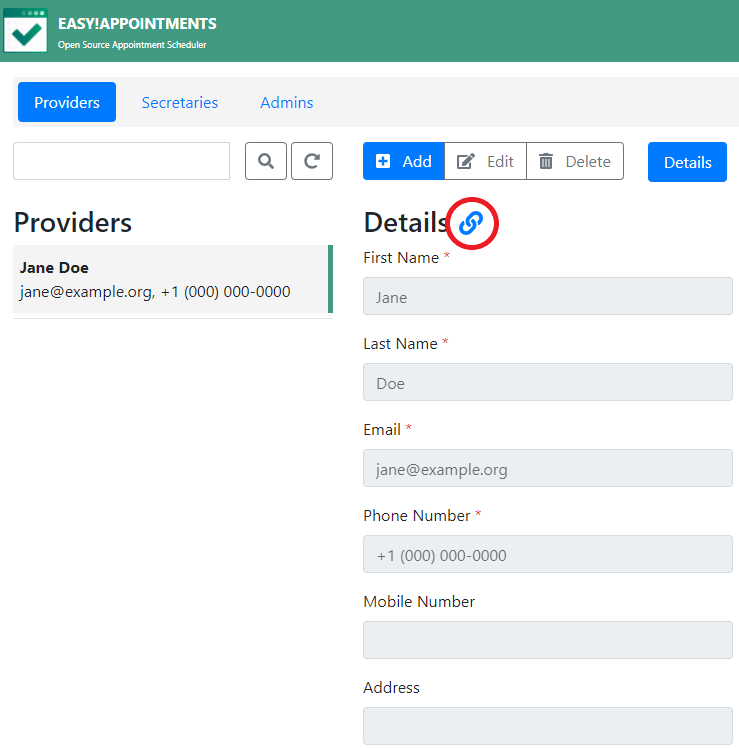The width and height of the screenshot is (739, 748).
Task: Click the Phone Number field
Action: (548, 554)
